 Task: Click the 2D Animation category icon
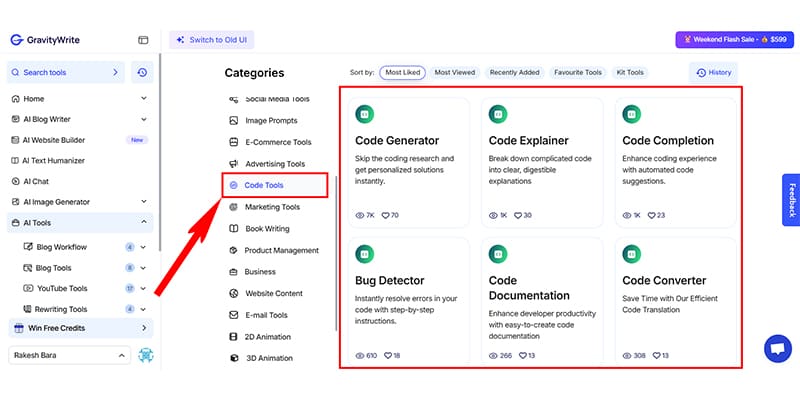[x=234, y=337]
